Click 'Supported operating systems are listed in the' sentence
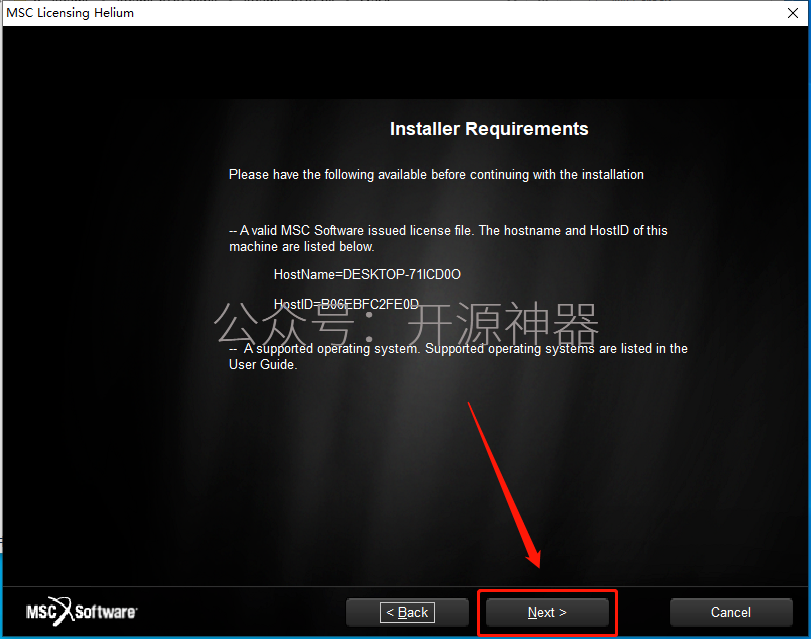This screenshot has height=639, width=811. pos(556,349)
